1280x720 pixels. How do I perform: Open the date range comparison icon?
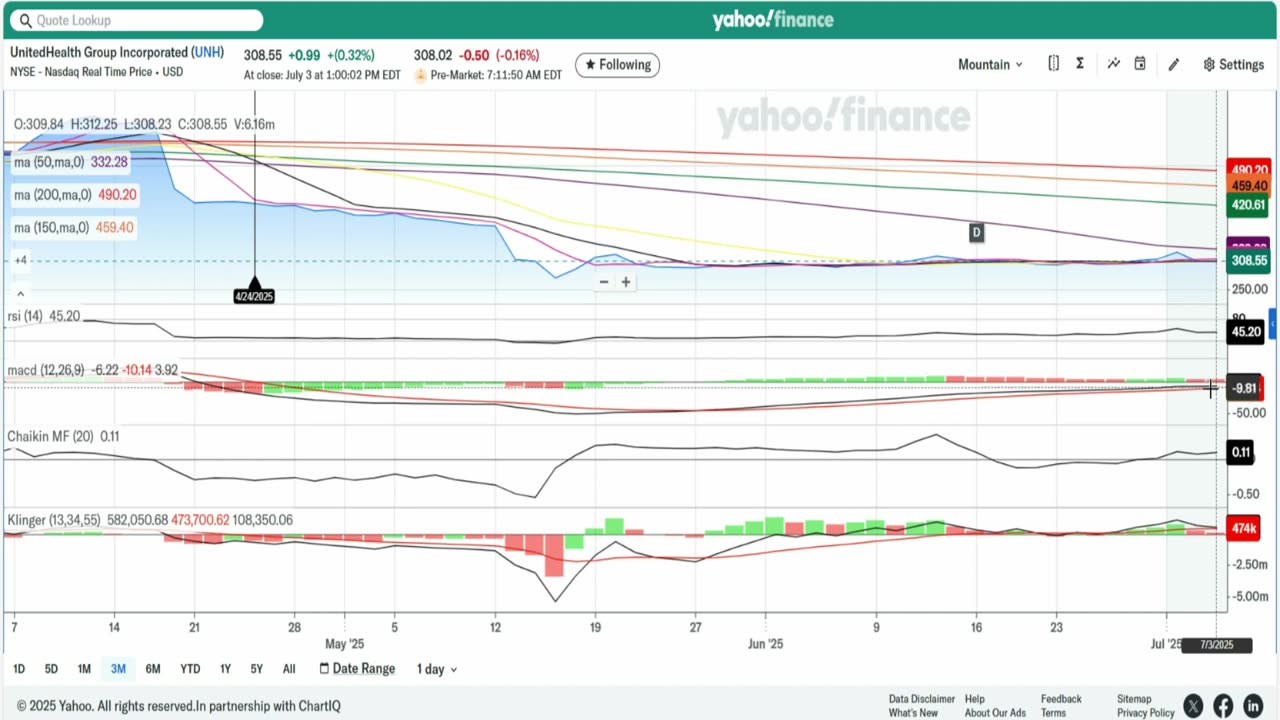point(1053,64)
